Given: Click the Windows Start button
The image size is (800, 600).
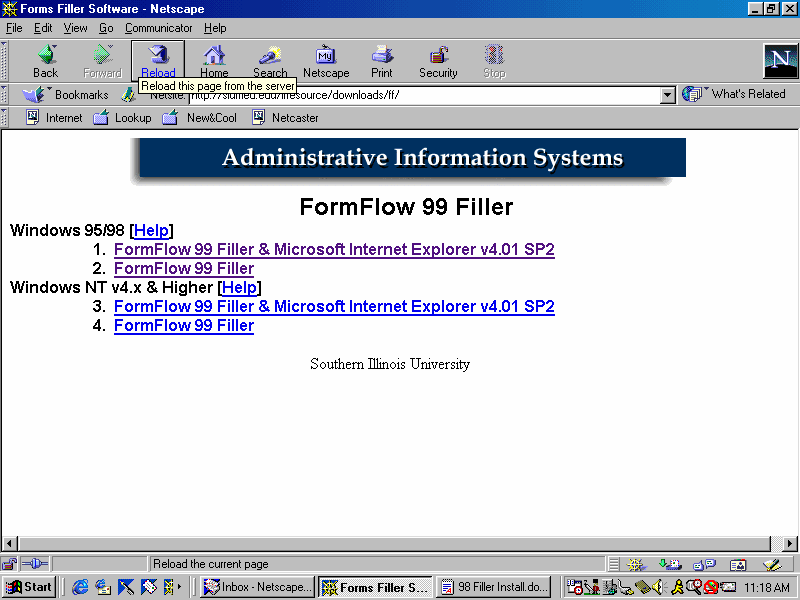Looking at the screenshot, I should [29, 587].
